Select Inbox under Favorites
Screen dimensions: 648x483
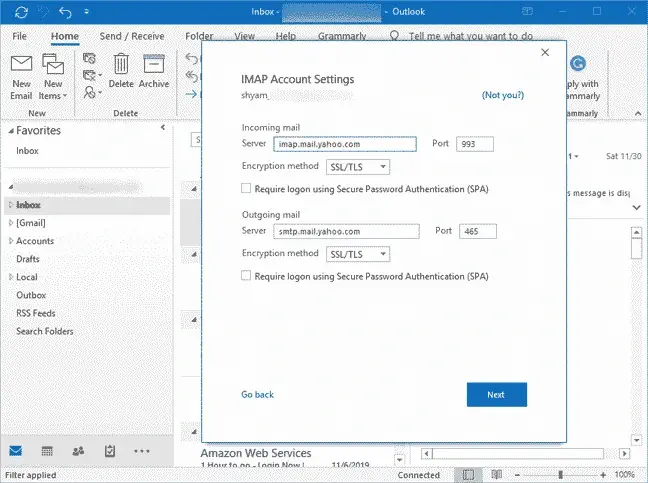click(27, 151)
